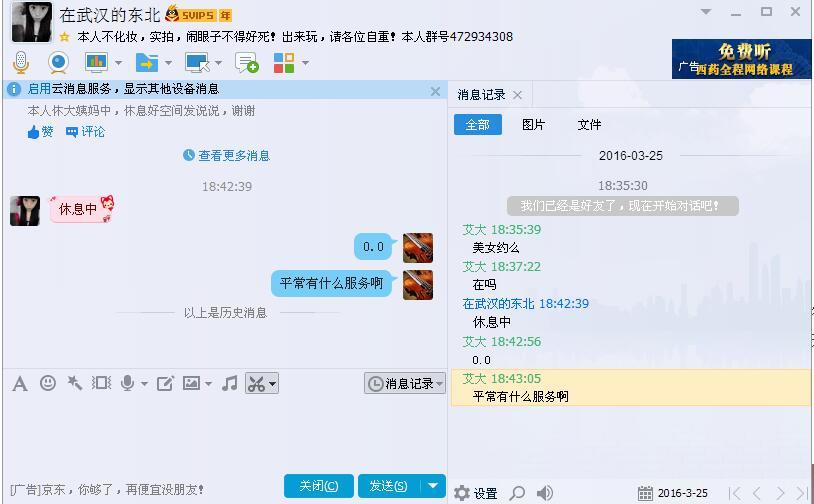Record a voice message with mic icon
This screenshot has width=814, height=504.
(x=127, y=383)
